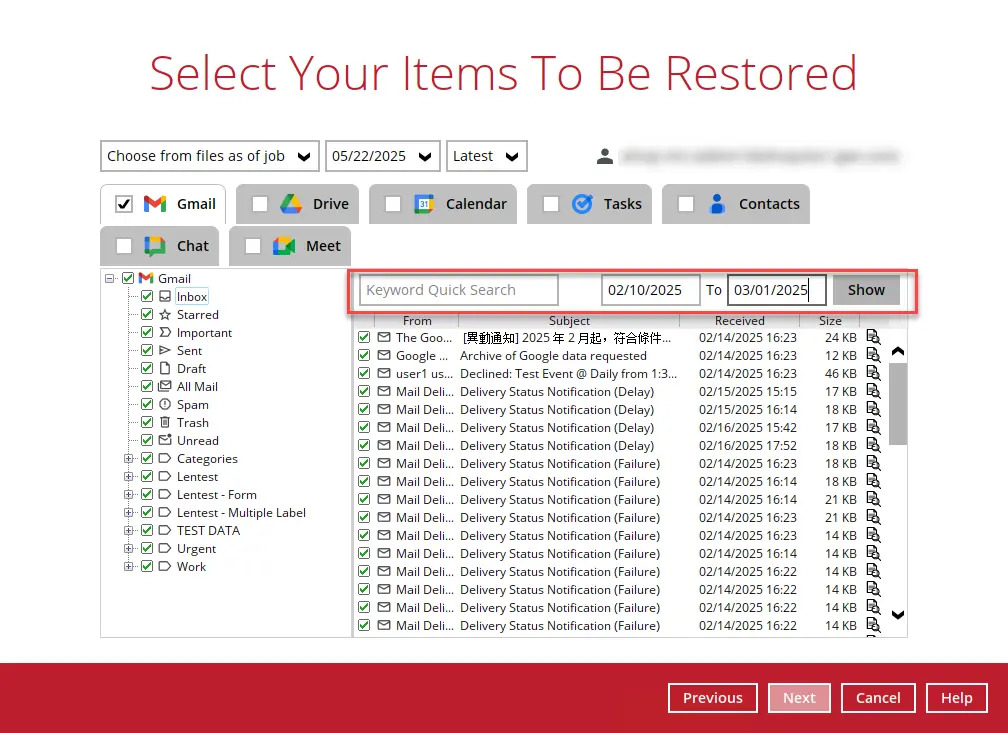Screen dimensions: 1008x733
Task: Click the Google Contacts icon
Action: click(717, 204)
